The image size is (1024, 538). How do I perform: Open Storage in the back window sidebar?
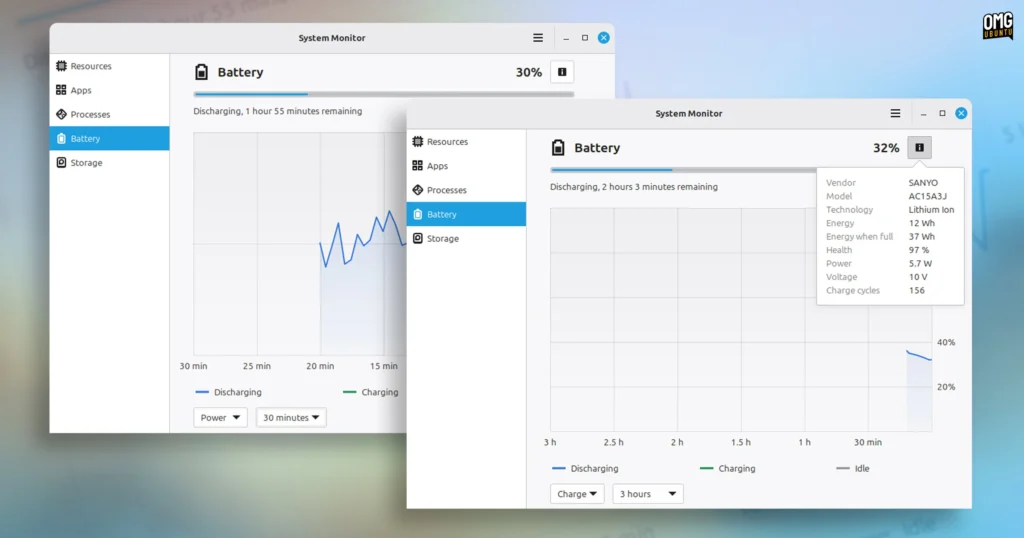pyautogui.click(x=109, y=163)
